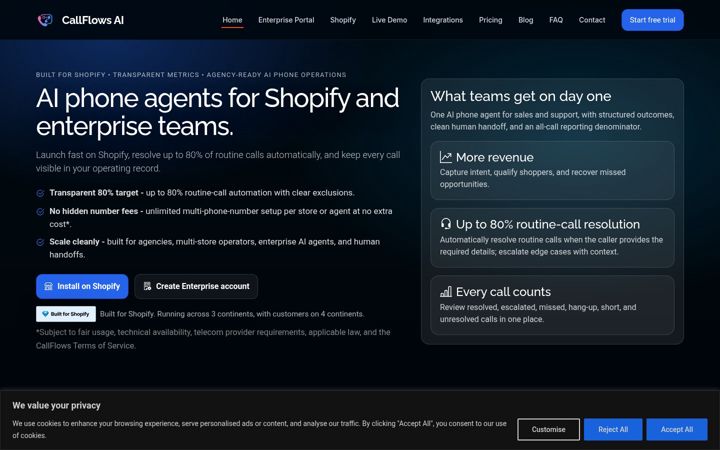Open the Home nav item

click(232, 20)
